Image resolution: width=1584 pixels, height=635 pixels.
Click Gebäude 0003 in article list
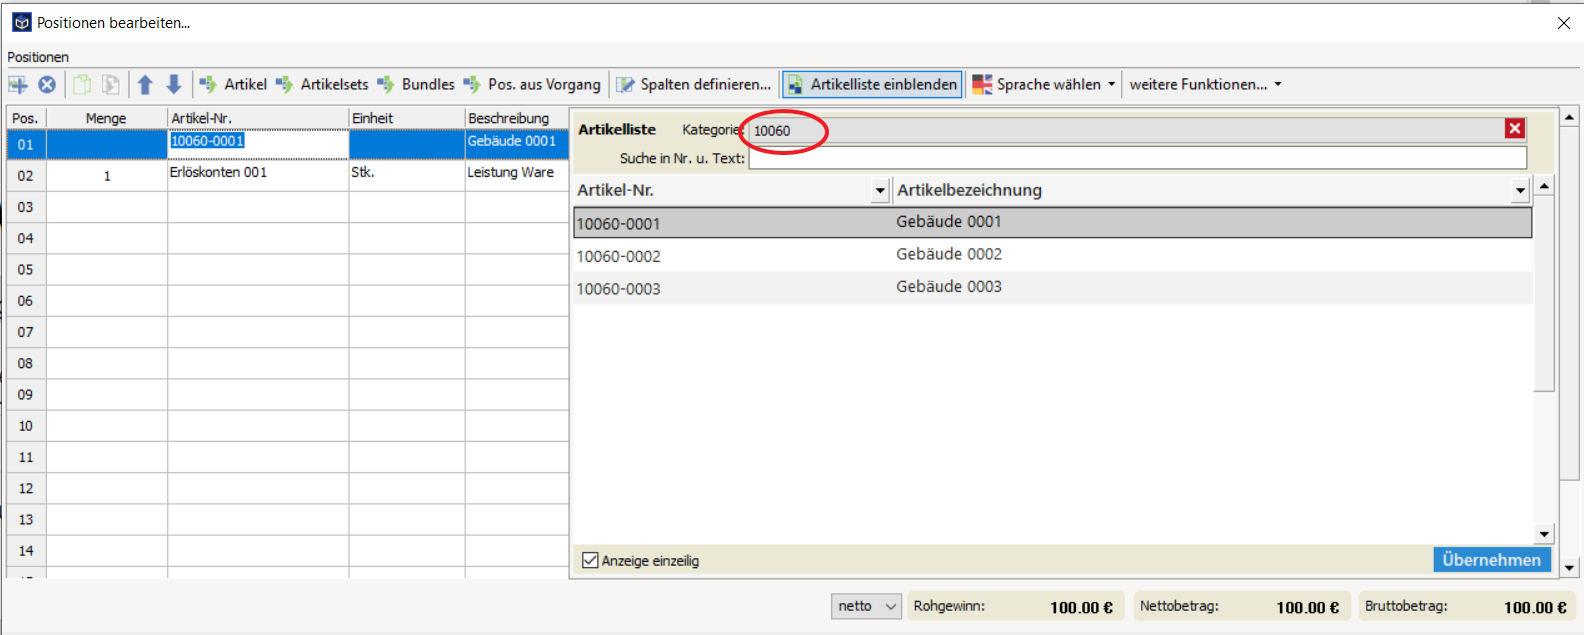pyautogui.click(x=949, y=286)
